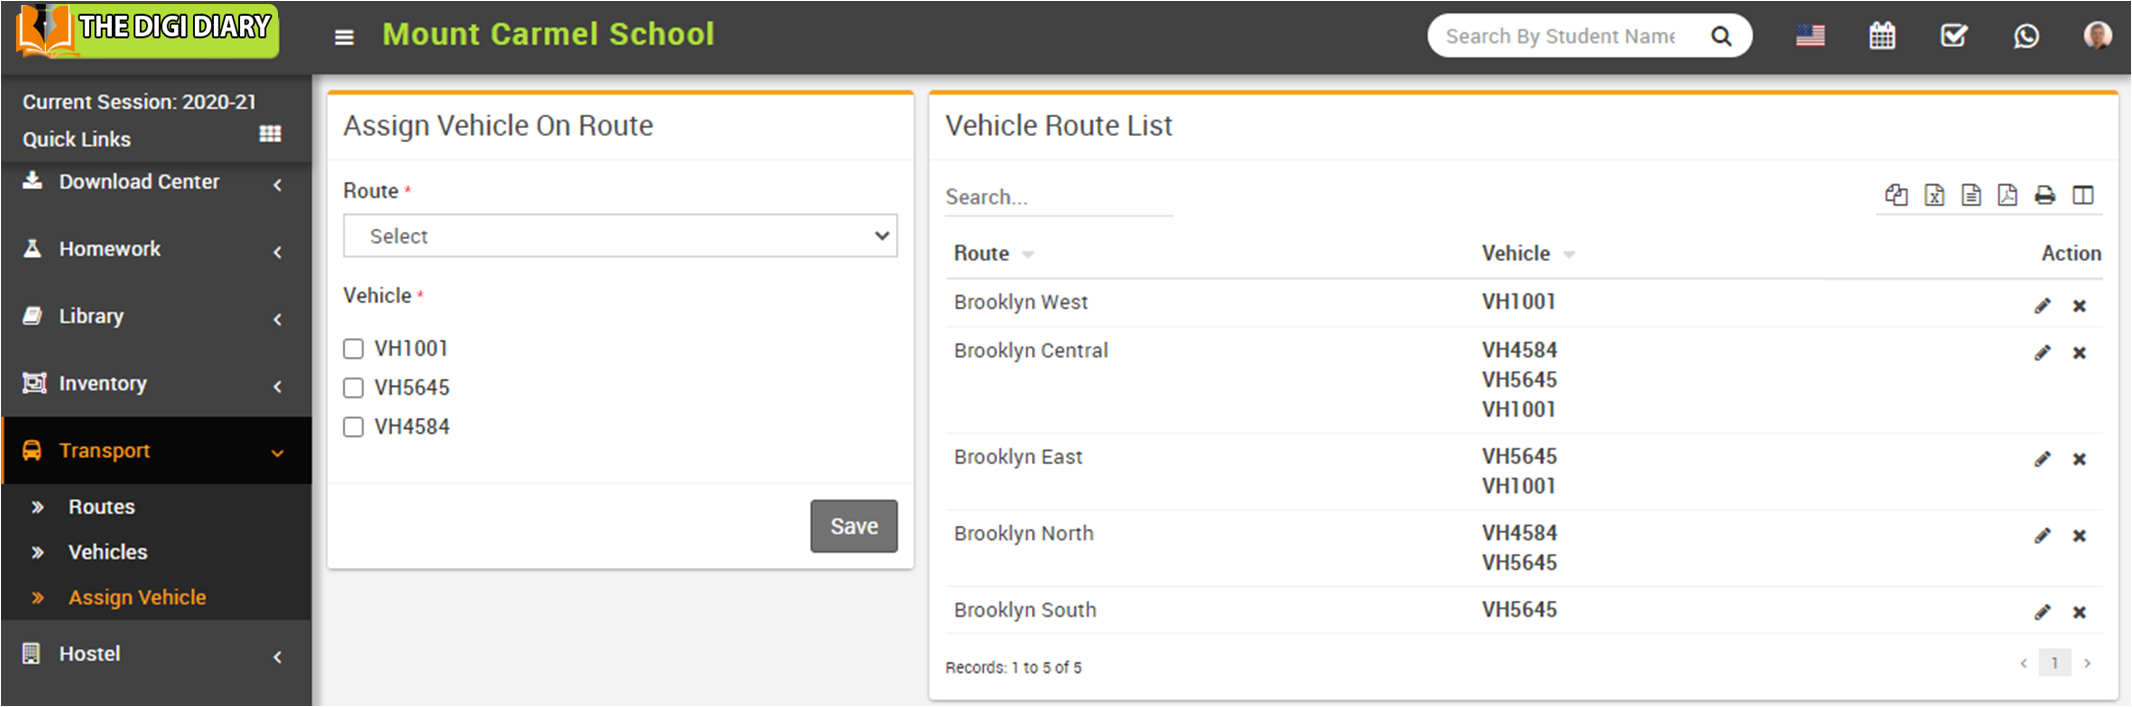This screenshot has height=707, width=2132.
Task: Click the Save button
Action: point(853,526)
